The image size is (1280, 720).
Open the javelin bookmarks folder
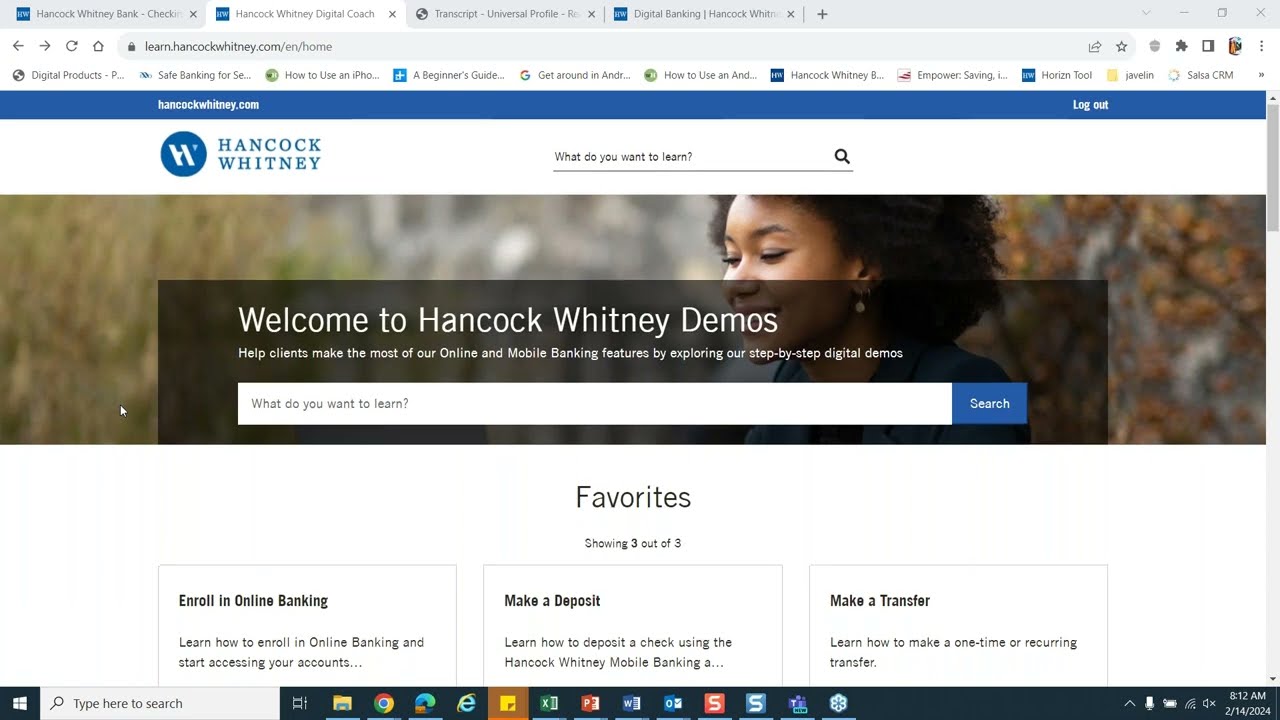(1130, 75)
